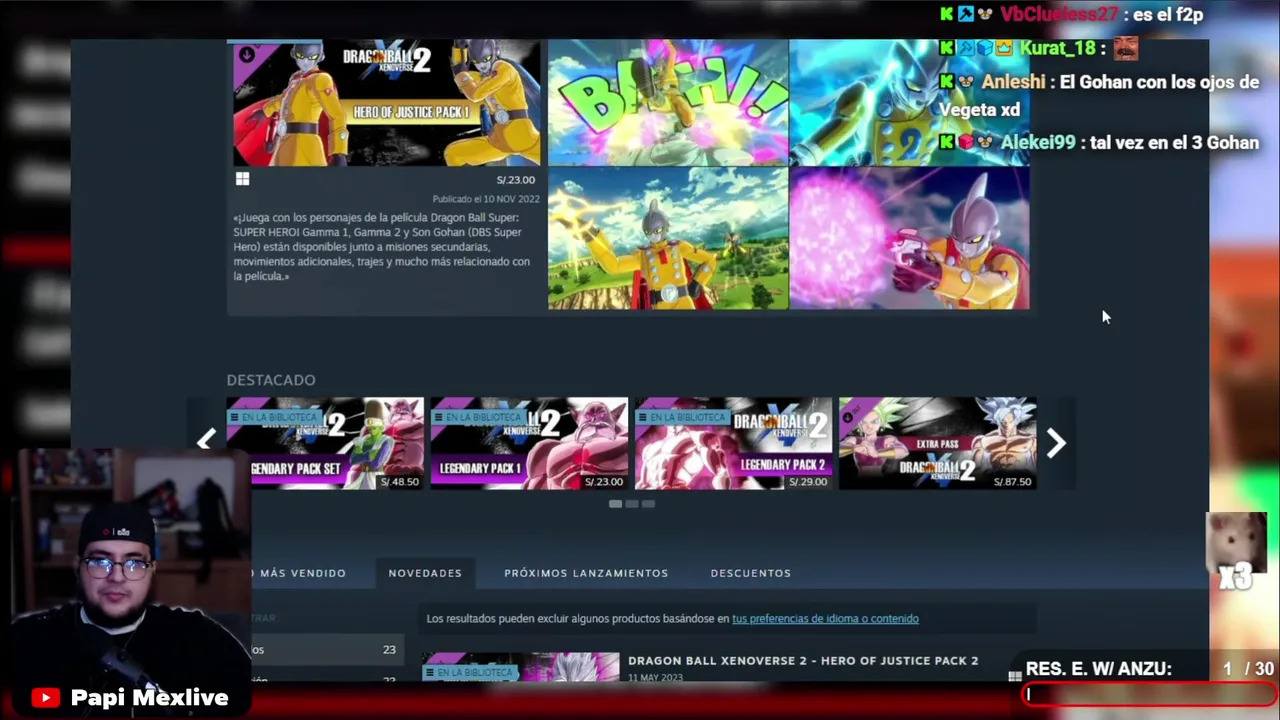The width and height of the screenshot is (1280, 720).
Task: Follow 'tus preferencias de idioma o contenido' link
Action: coord(825,618)
